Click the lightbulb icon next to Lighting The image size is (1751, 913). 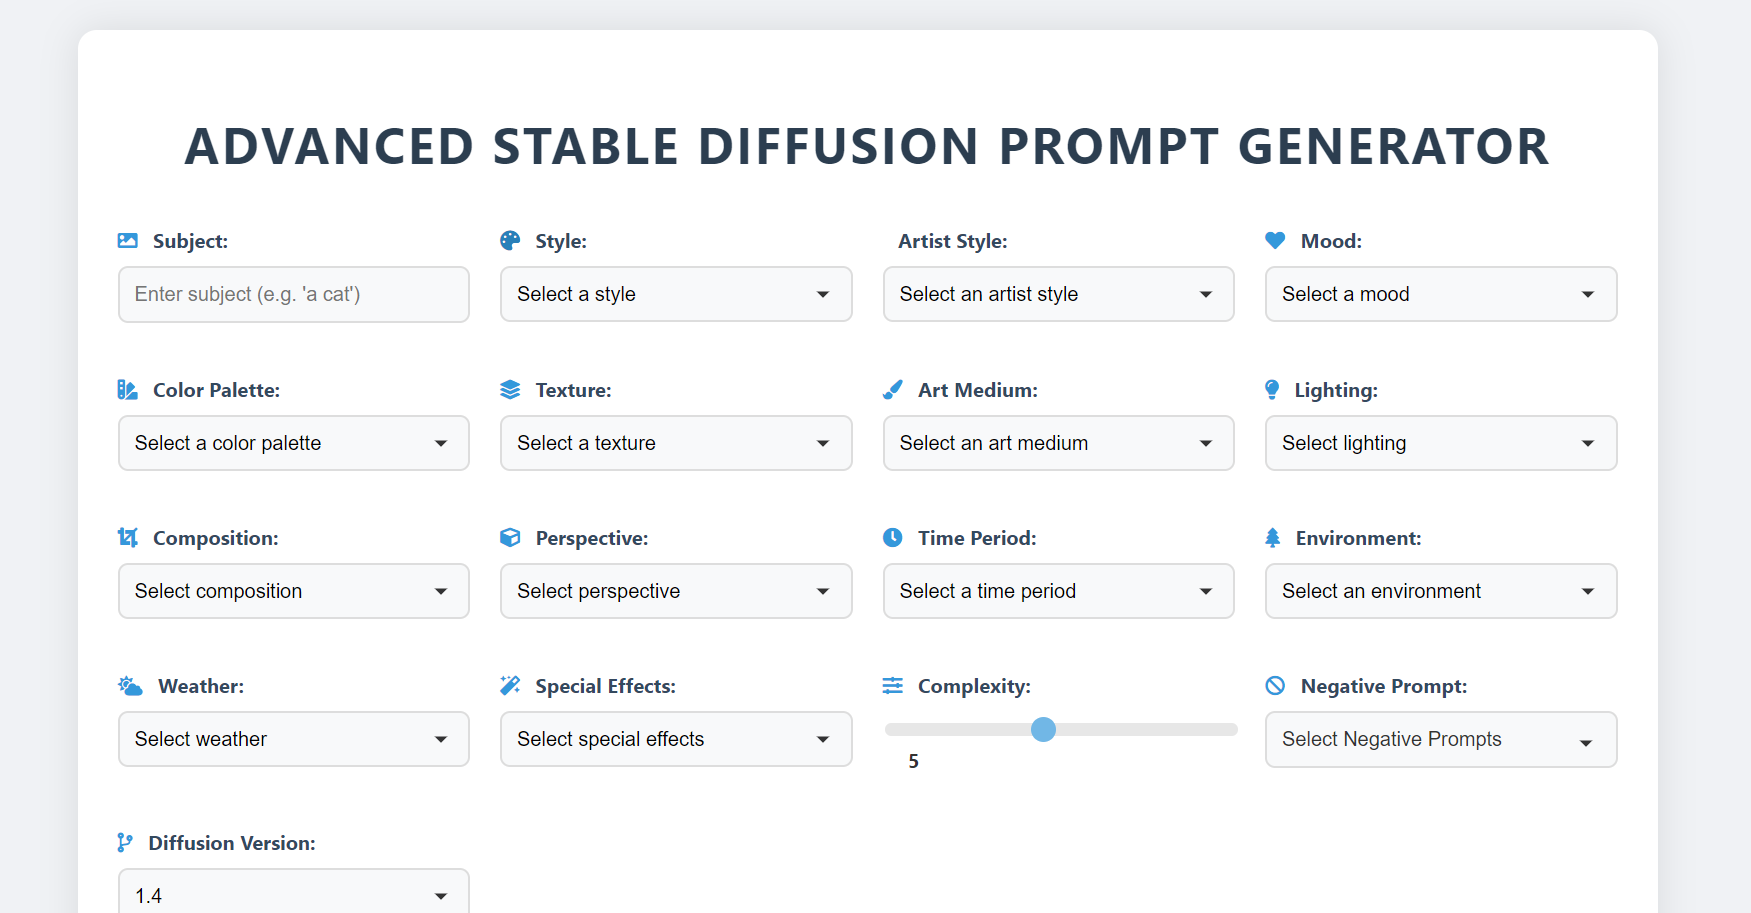pyautogui.click(x=1272, y=390)
